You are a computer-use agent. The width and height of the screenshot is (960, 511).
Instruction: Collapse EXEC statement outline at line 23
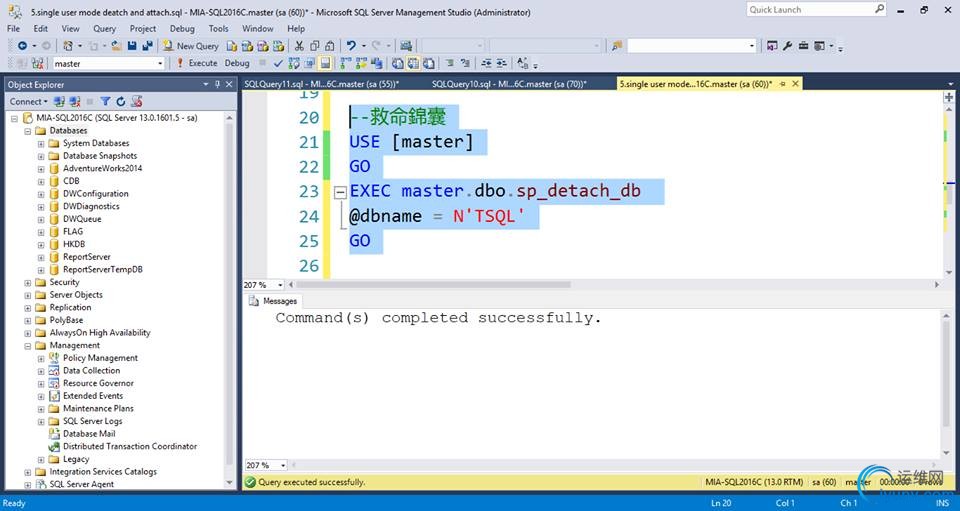tap(340, 192)
